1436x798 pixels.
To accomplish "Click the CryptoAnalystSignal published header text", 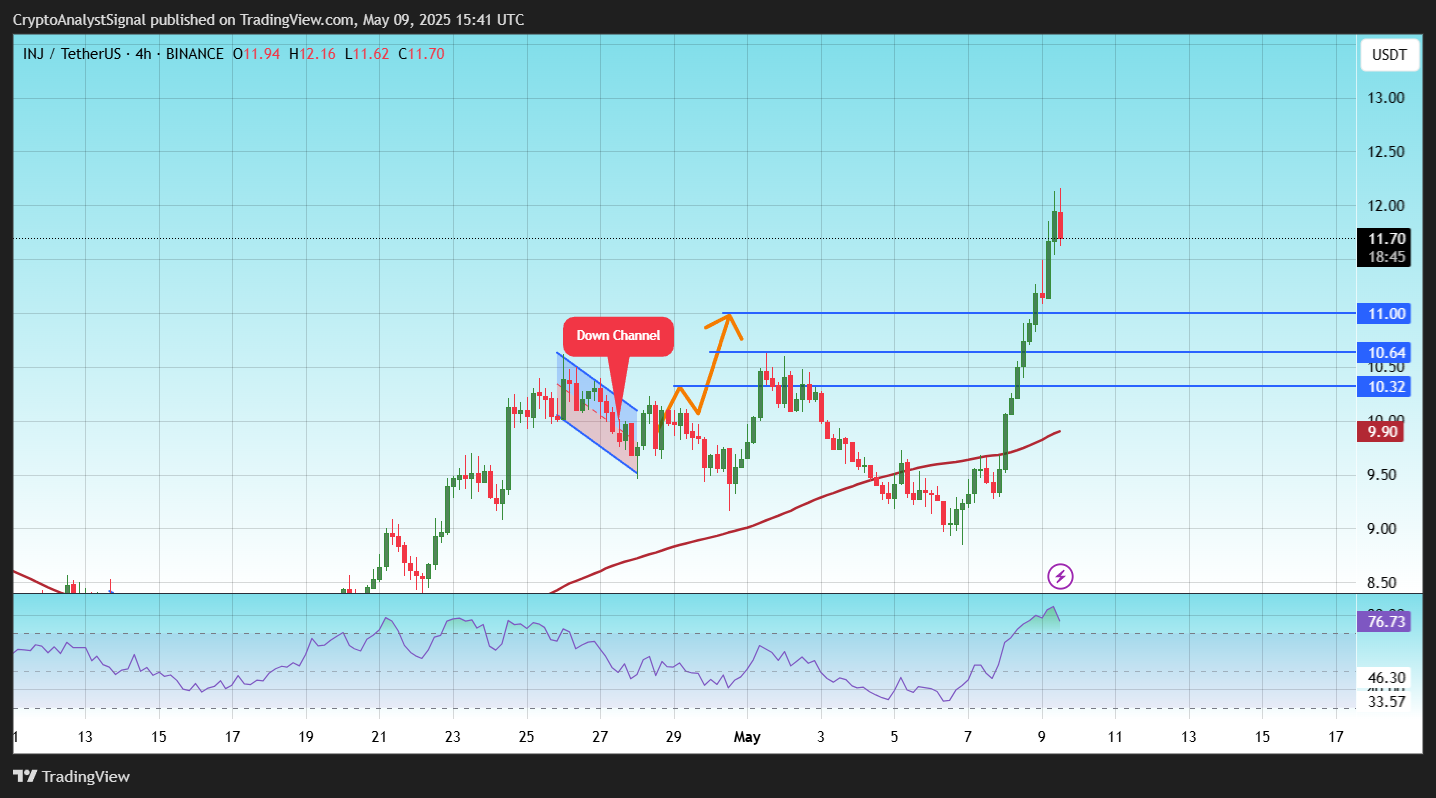I will [268, 20].
